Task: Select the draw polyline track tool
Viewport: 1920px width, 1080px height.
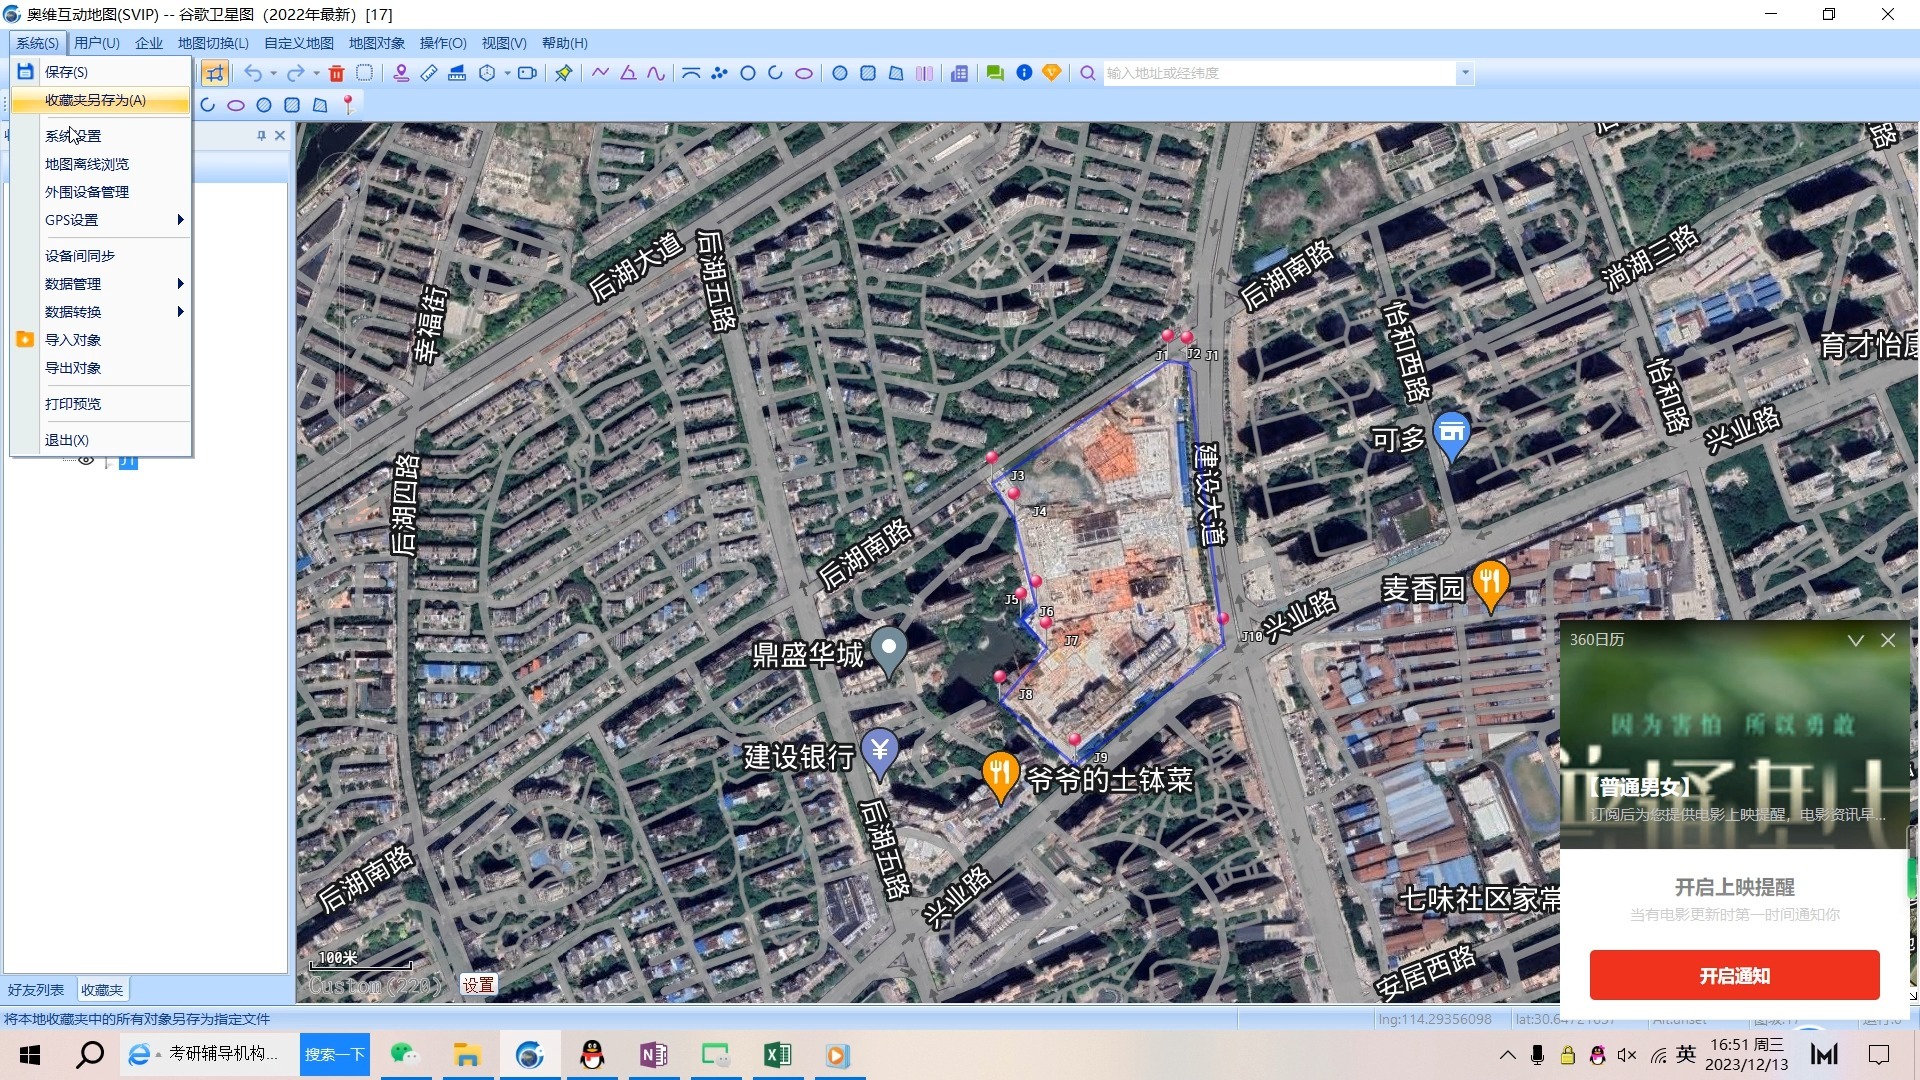Action: (600, 73)
